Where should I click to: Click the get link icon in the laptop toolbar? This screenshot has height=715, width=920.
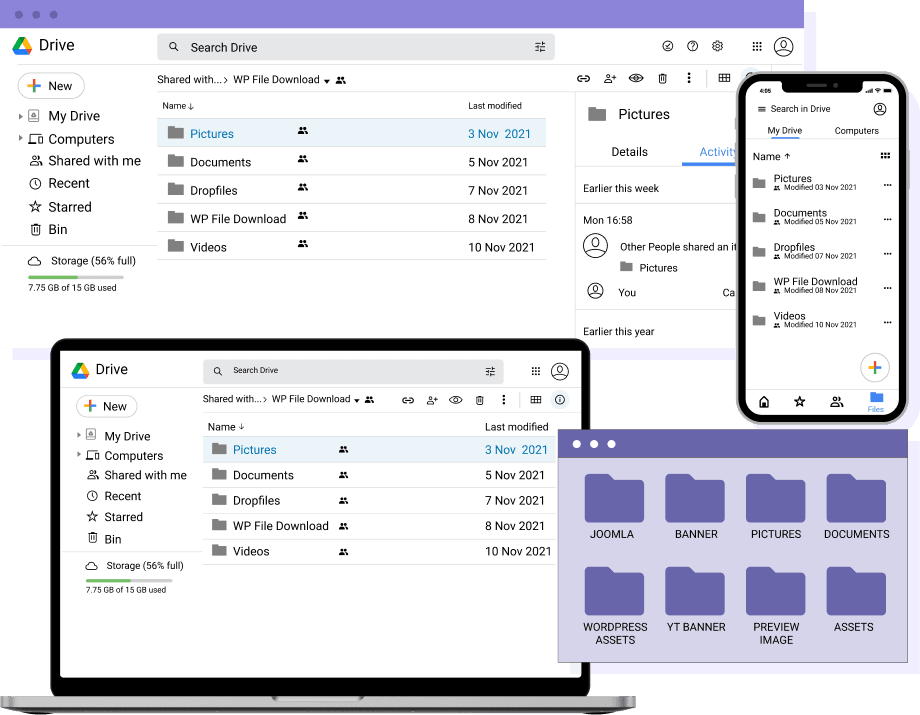(408, 400)
